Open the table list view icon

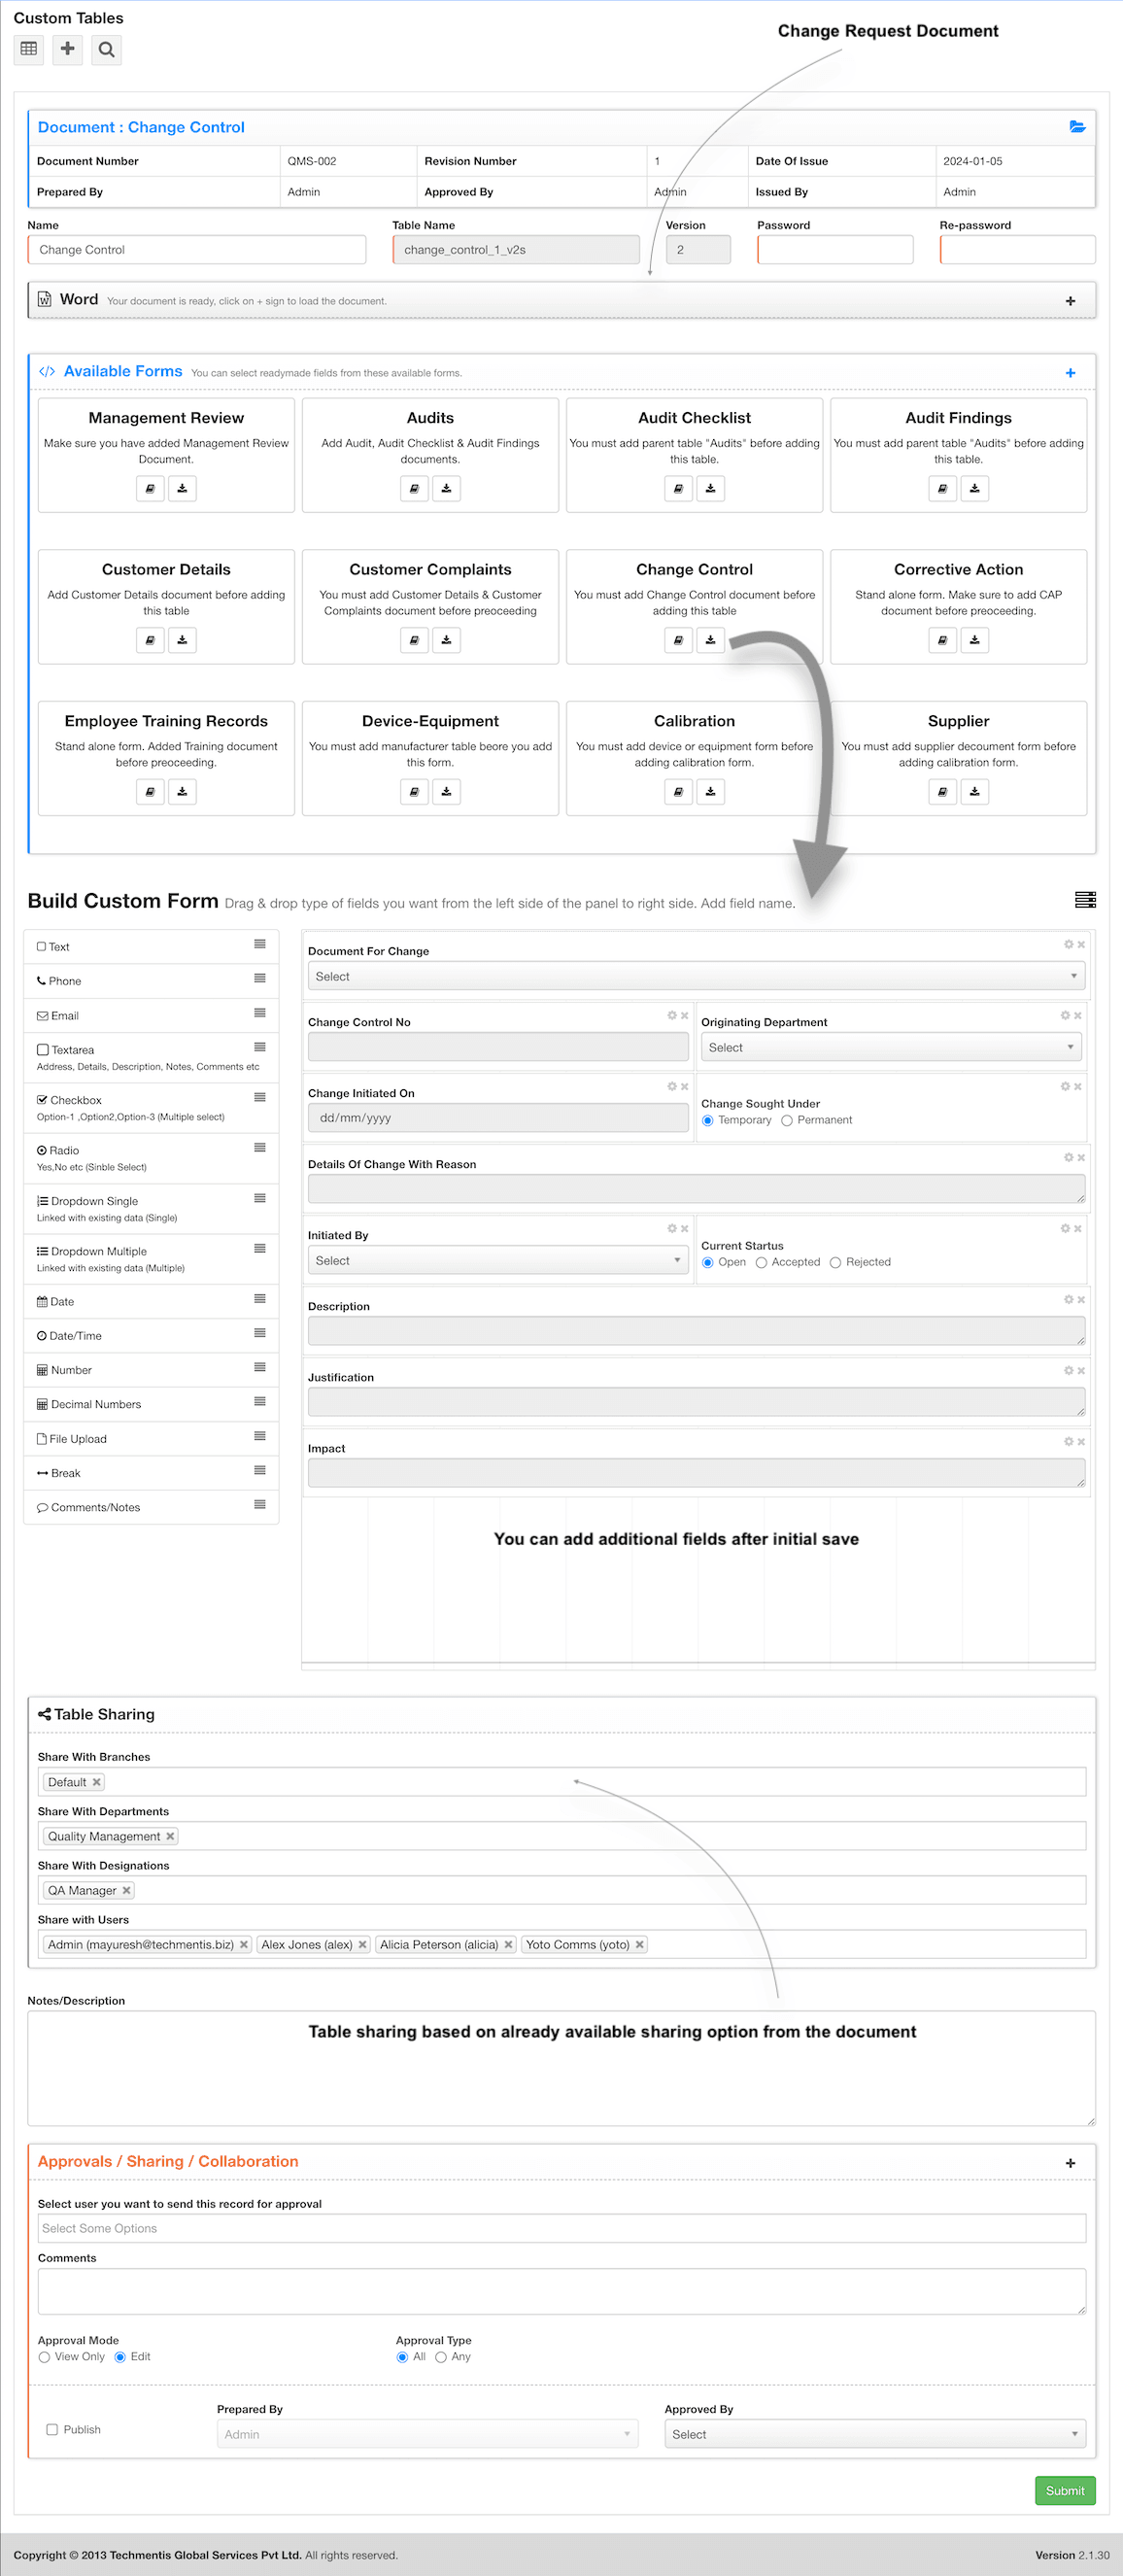[29, 49]
